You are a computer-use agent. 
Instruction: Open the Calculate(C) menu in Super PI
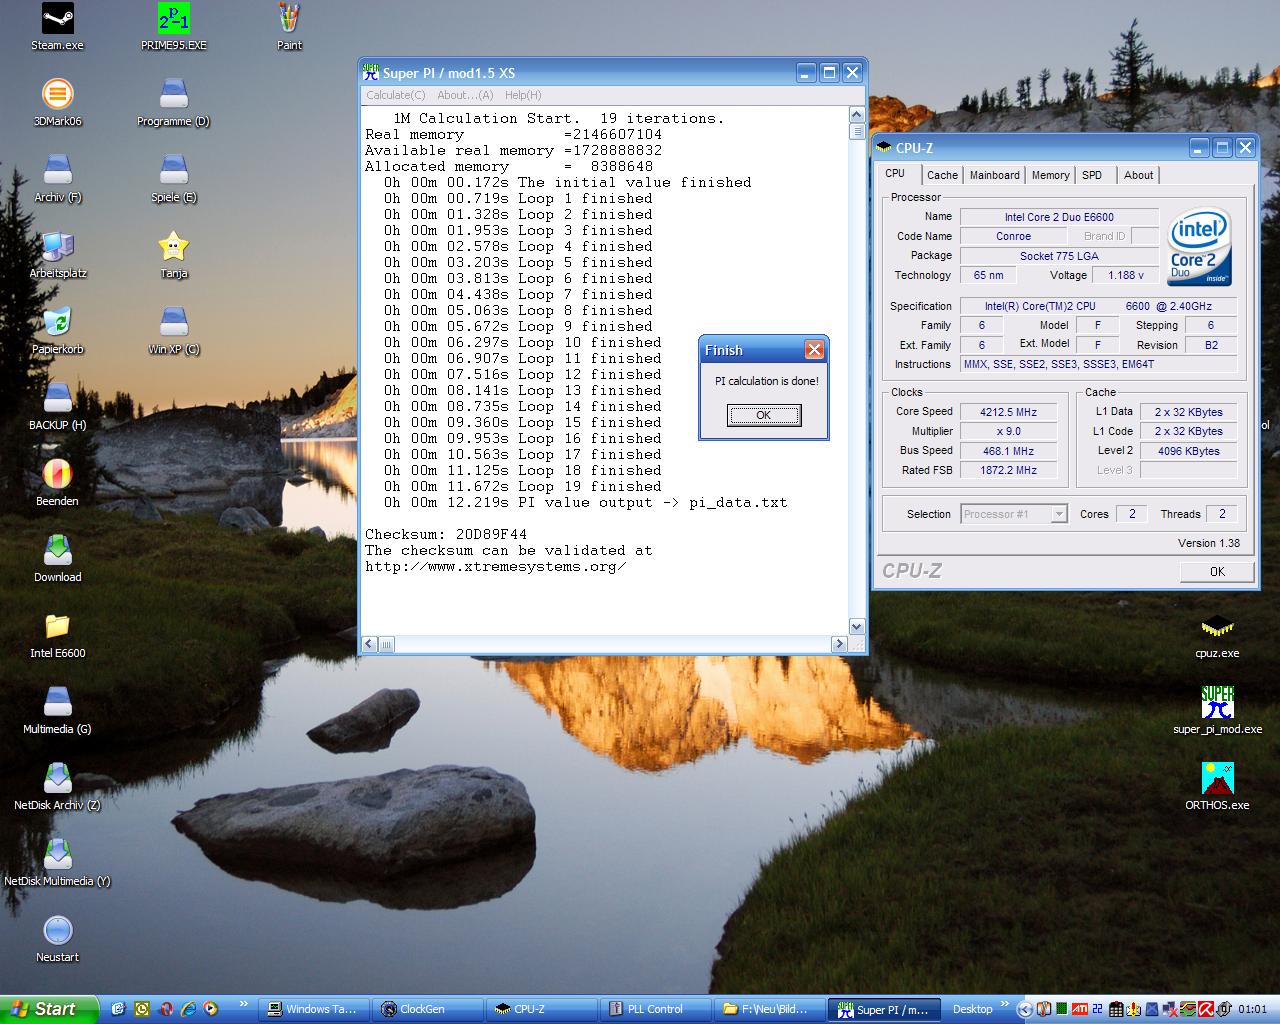[395, 95]
